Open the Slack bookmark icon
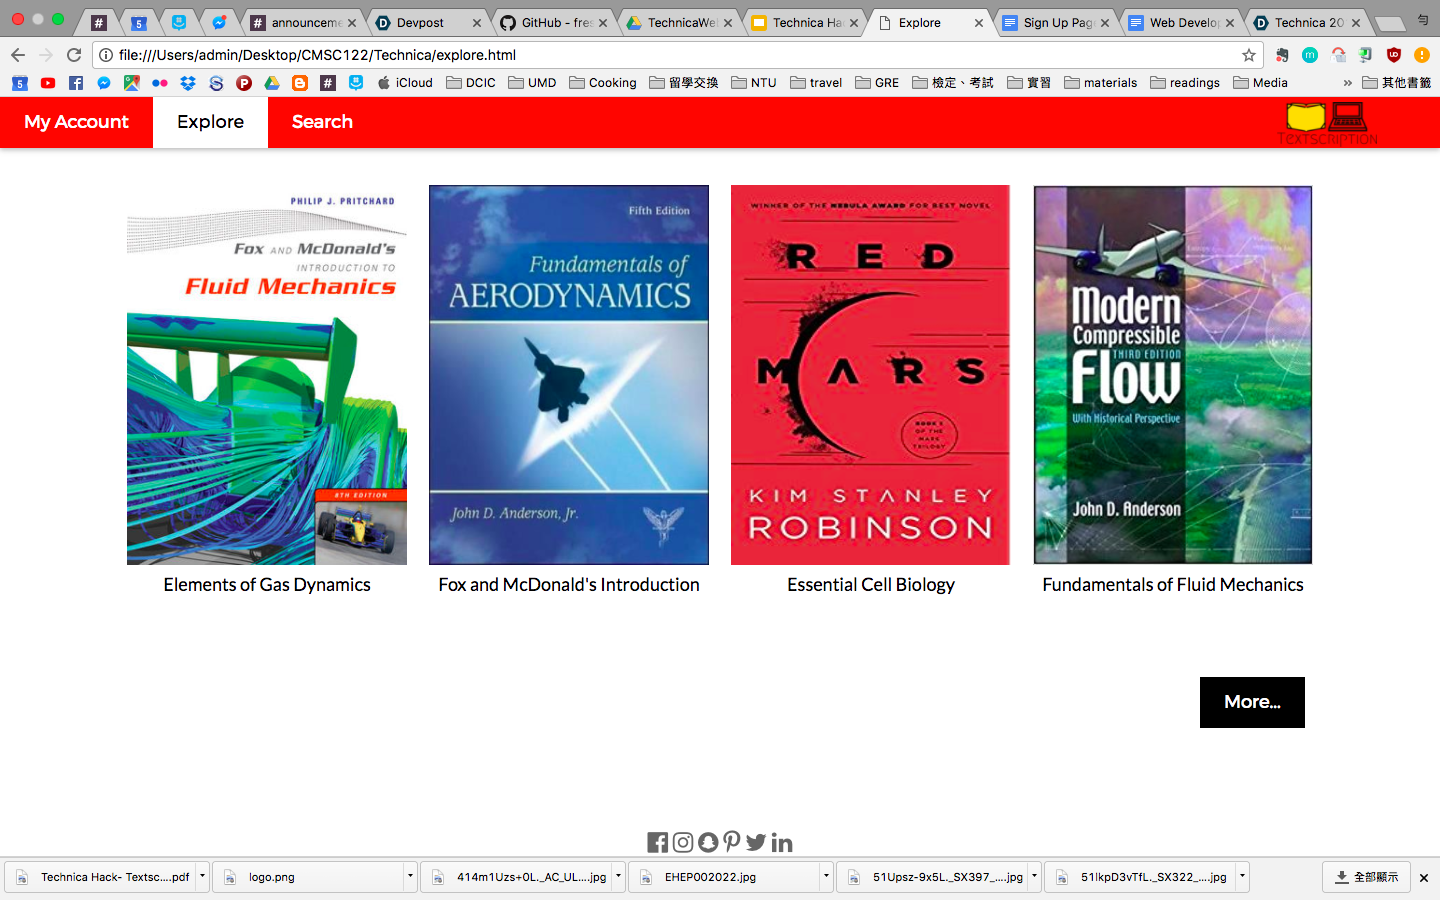Image resolution: width=1440 pixels, height=900 pixels. (328, 83)
